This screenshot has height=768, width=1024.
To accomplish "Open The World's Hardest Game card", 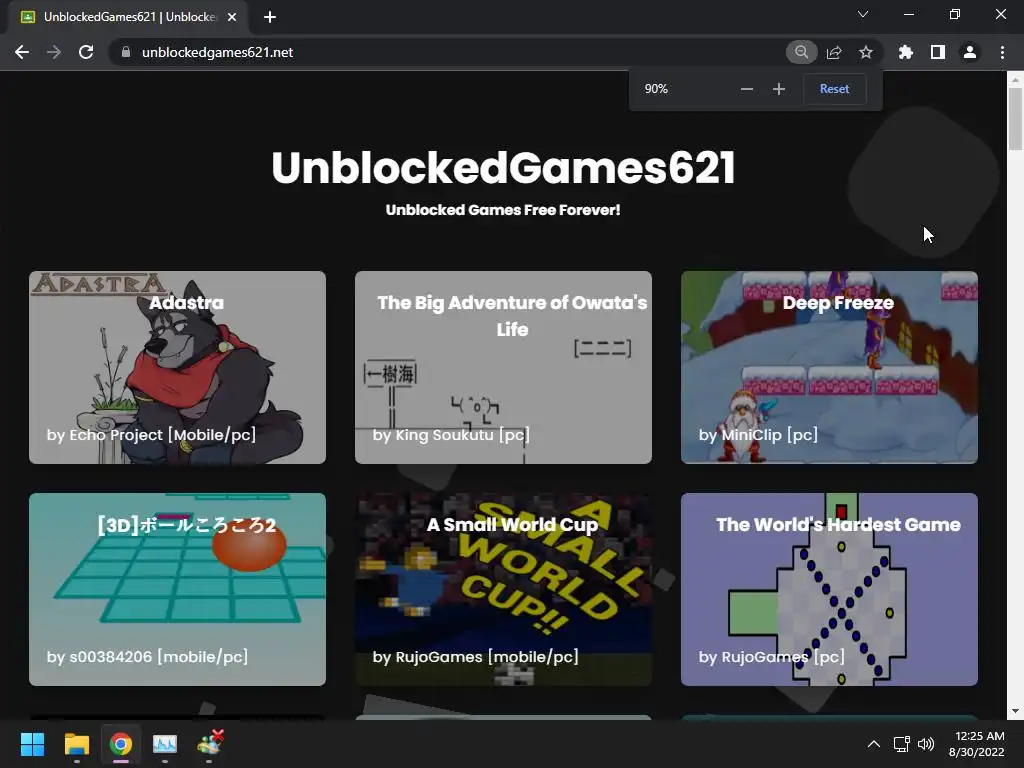I will pos(829,589).
